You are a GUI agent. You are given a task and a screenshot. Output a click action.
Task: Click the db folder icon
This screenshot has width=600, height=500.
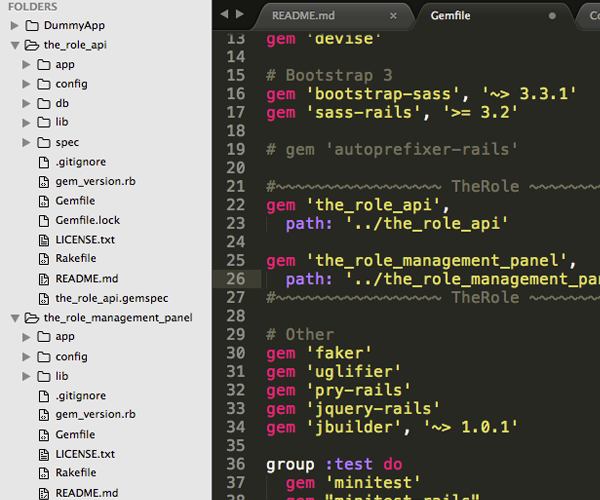44,103
